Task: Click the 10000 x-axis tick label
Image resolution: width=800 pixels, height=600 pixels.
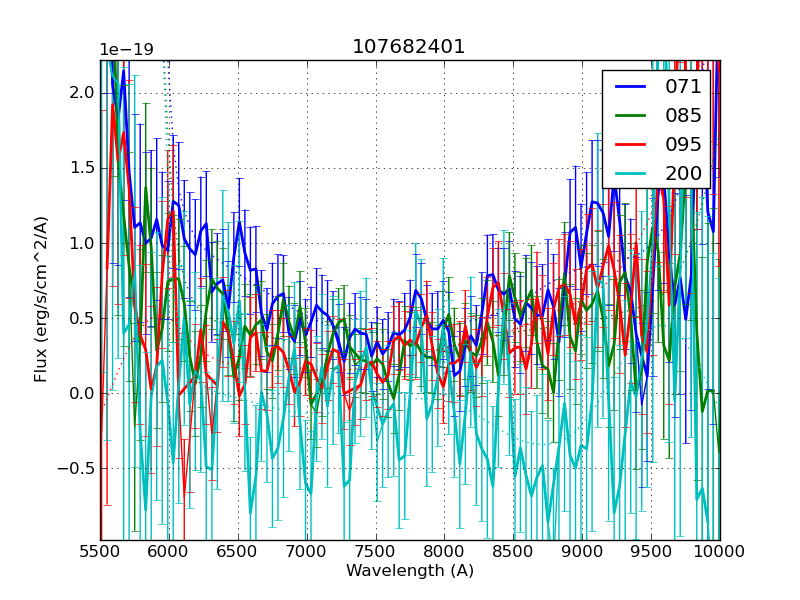Action: pyautogui.click(x=720, y=552)
